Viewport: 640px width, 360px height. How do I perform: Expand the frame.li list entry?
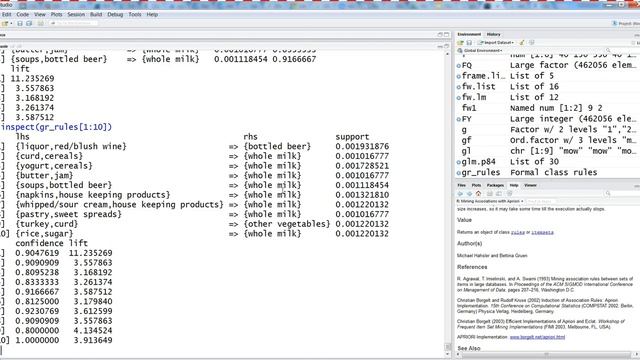tap(459, 76)
